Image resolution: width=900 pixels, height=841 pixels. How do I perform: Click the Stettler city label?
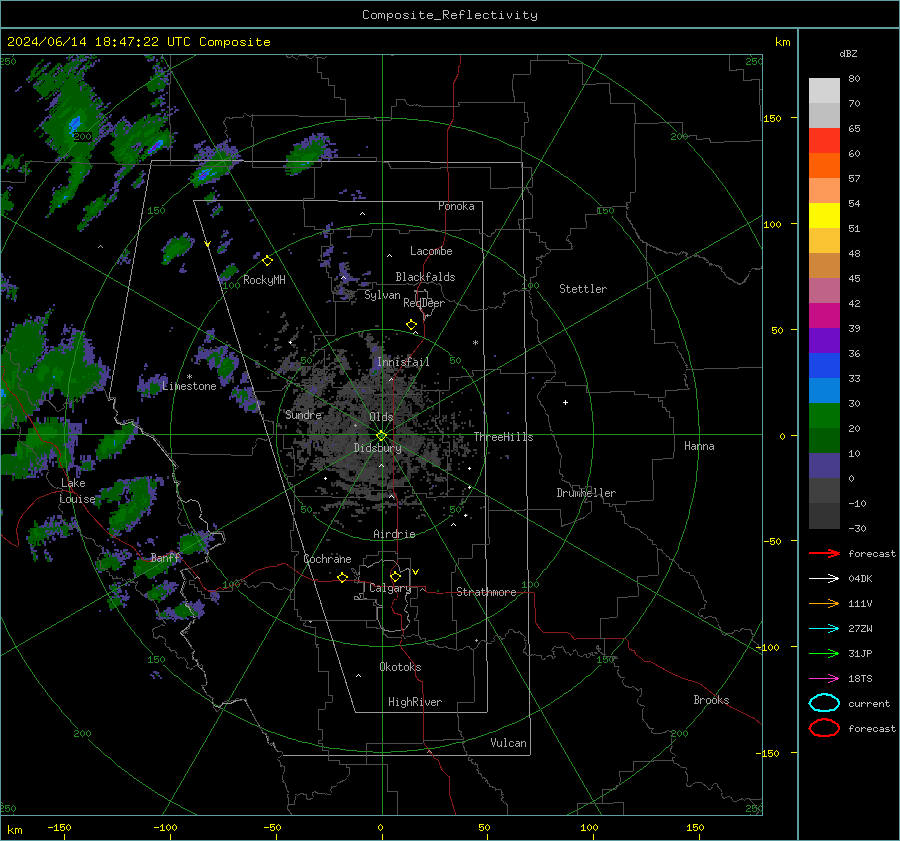point(583,289)
